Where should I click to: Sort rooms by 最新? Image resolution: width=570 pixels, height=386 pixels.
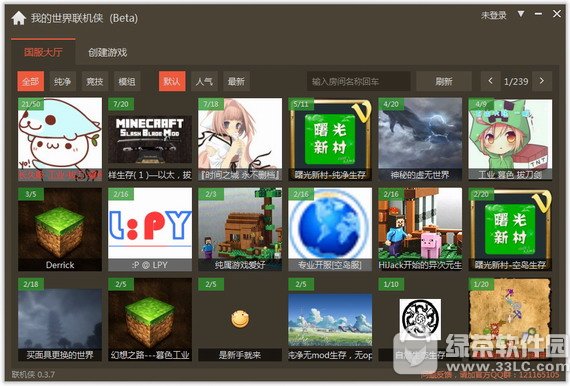(236, 81)
